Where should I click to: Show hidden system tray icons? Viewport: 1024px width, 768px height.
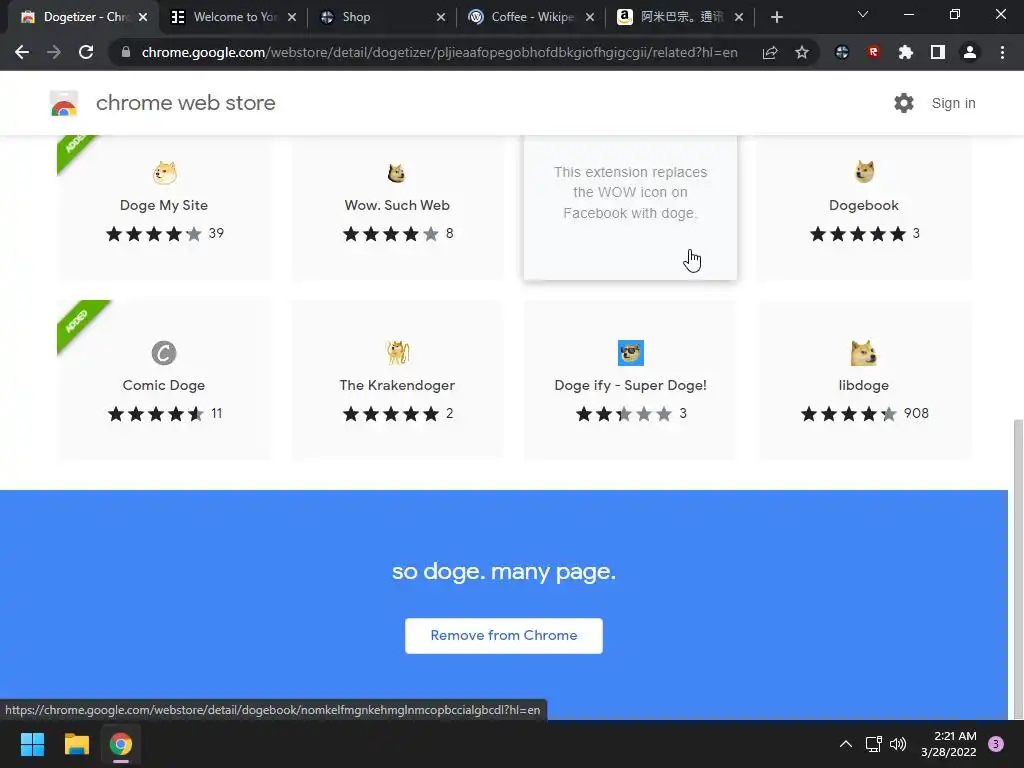(x=846, y=744)
